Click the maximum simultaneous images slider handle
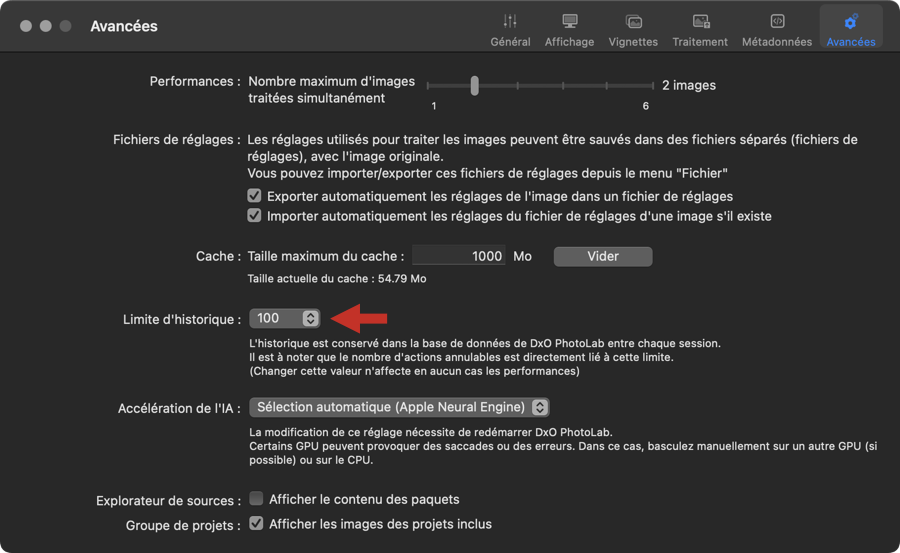 pos(474,86)
